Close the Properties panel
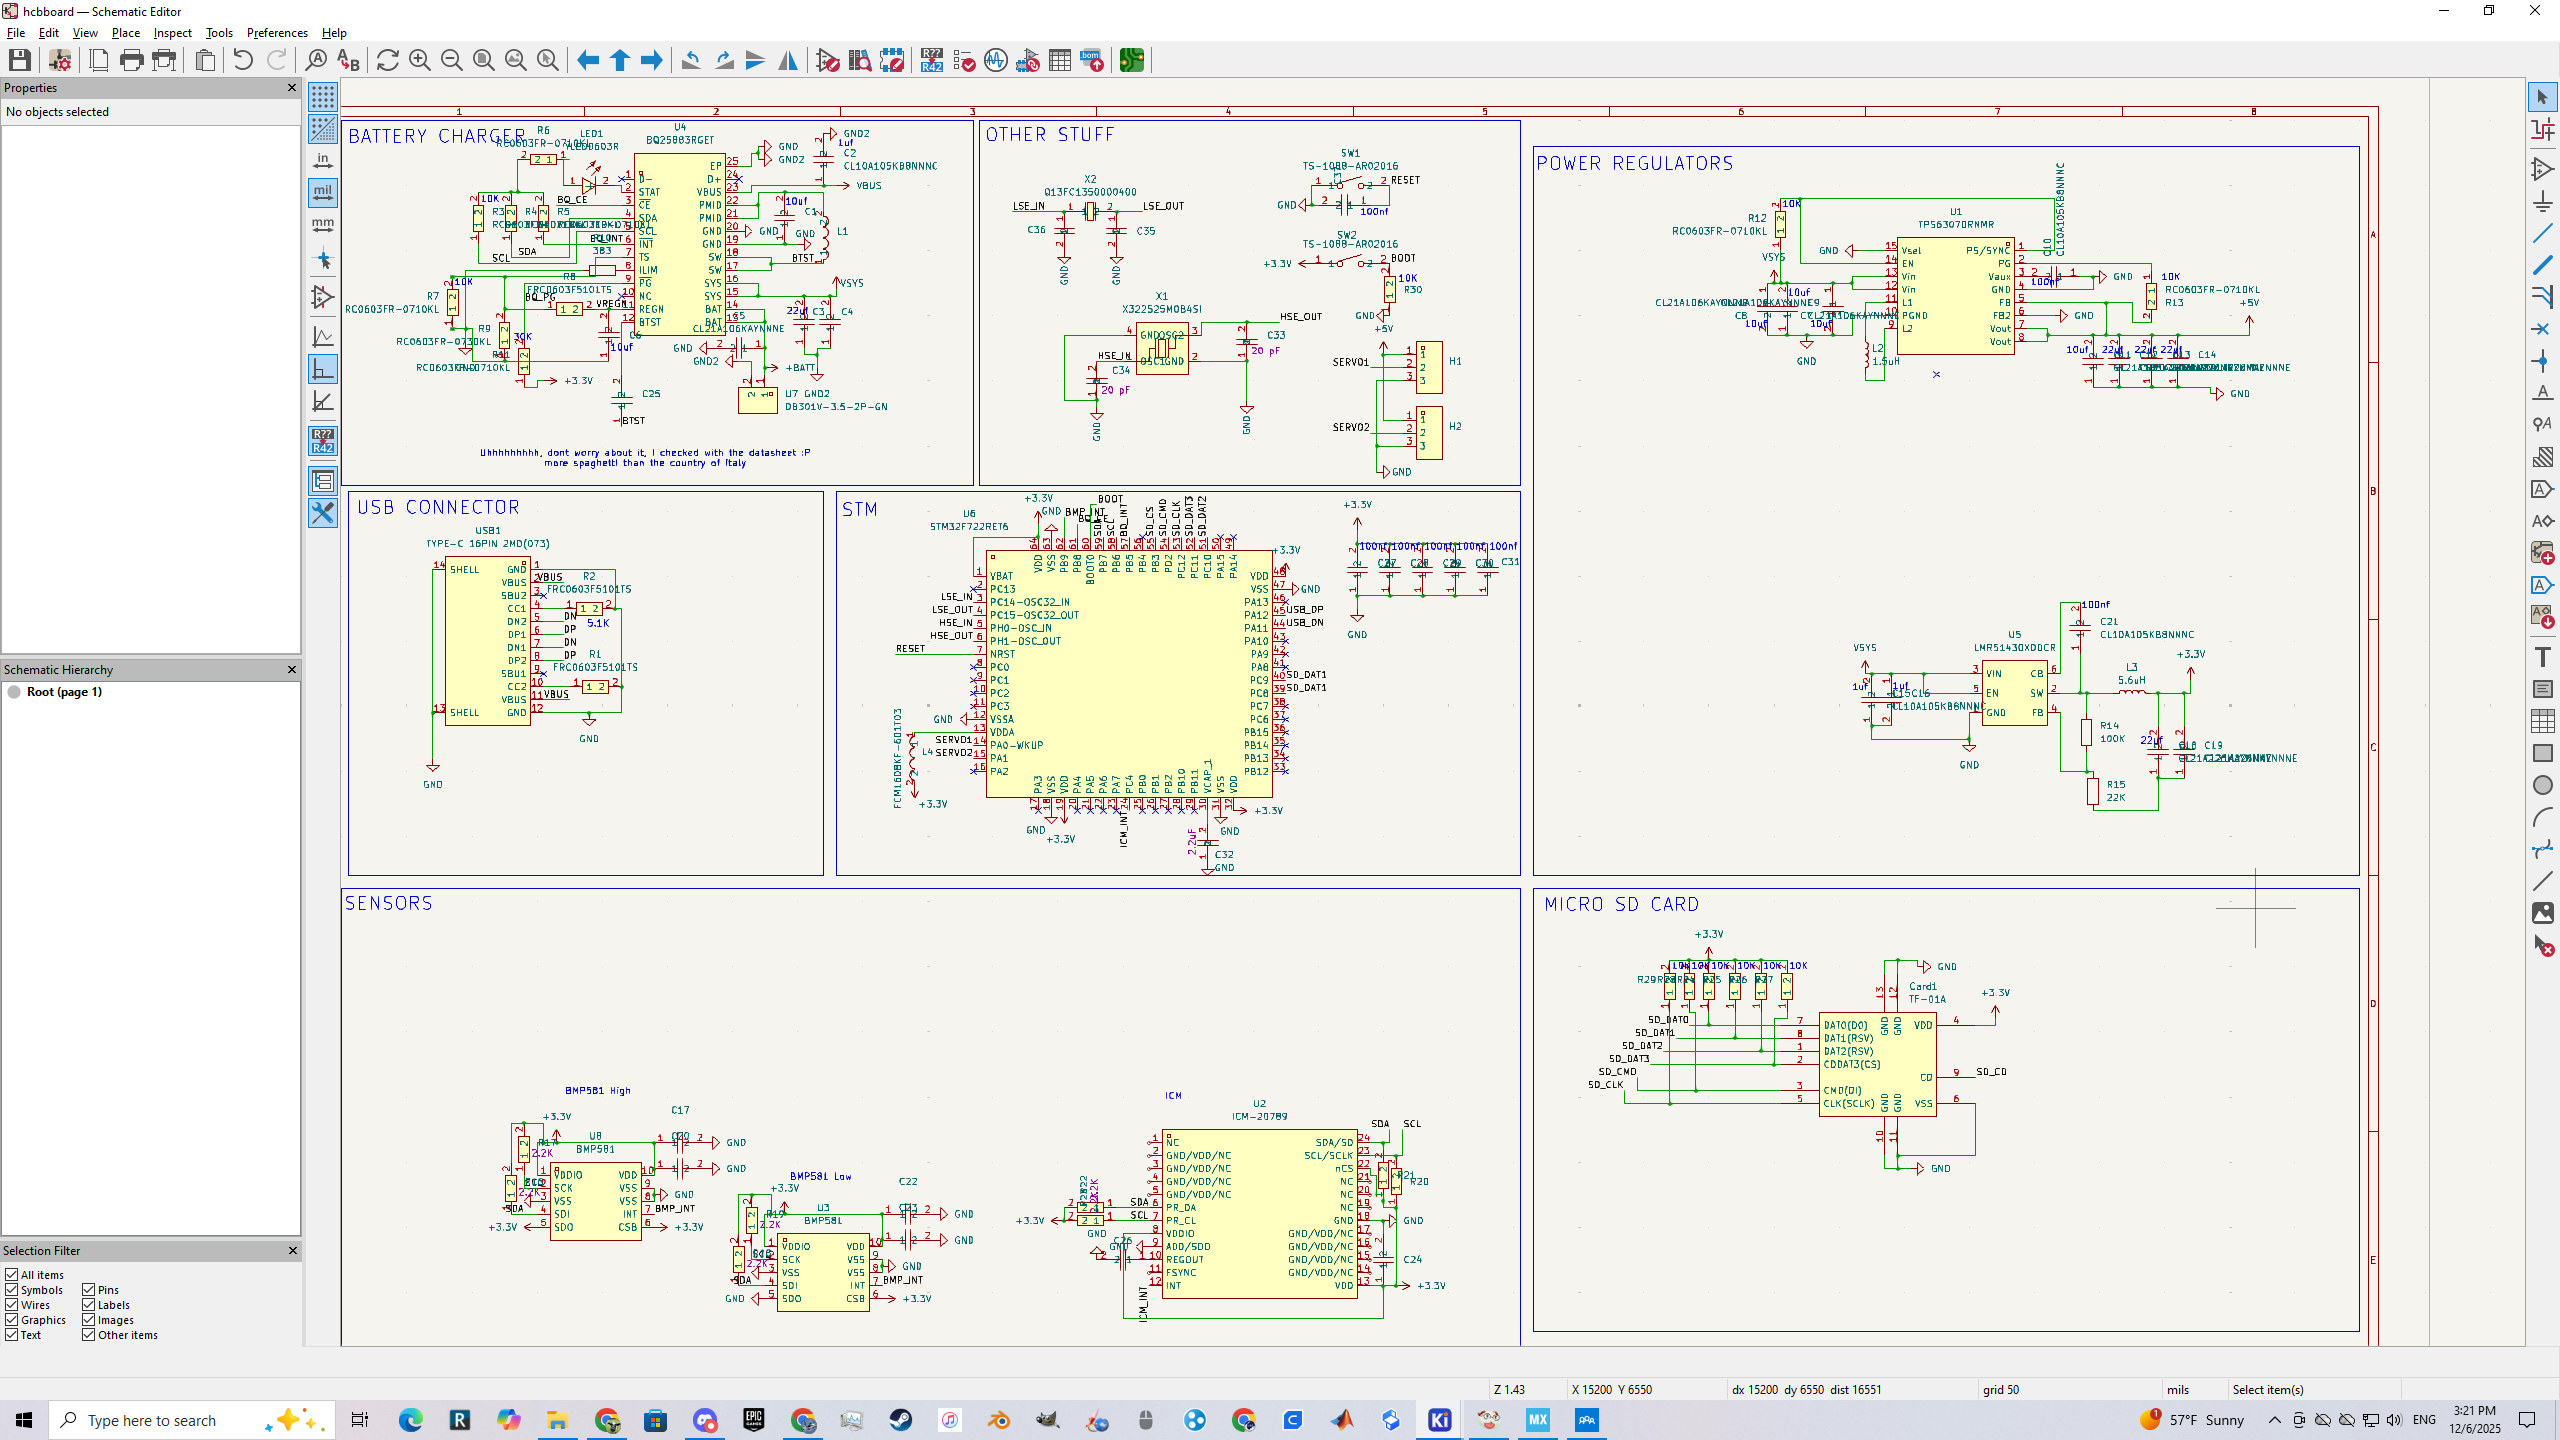2560x1440 pixels. pyautogui.click(x=292, y=88)
